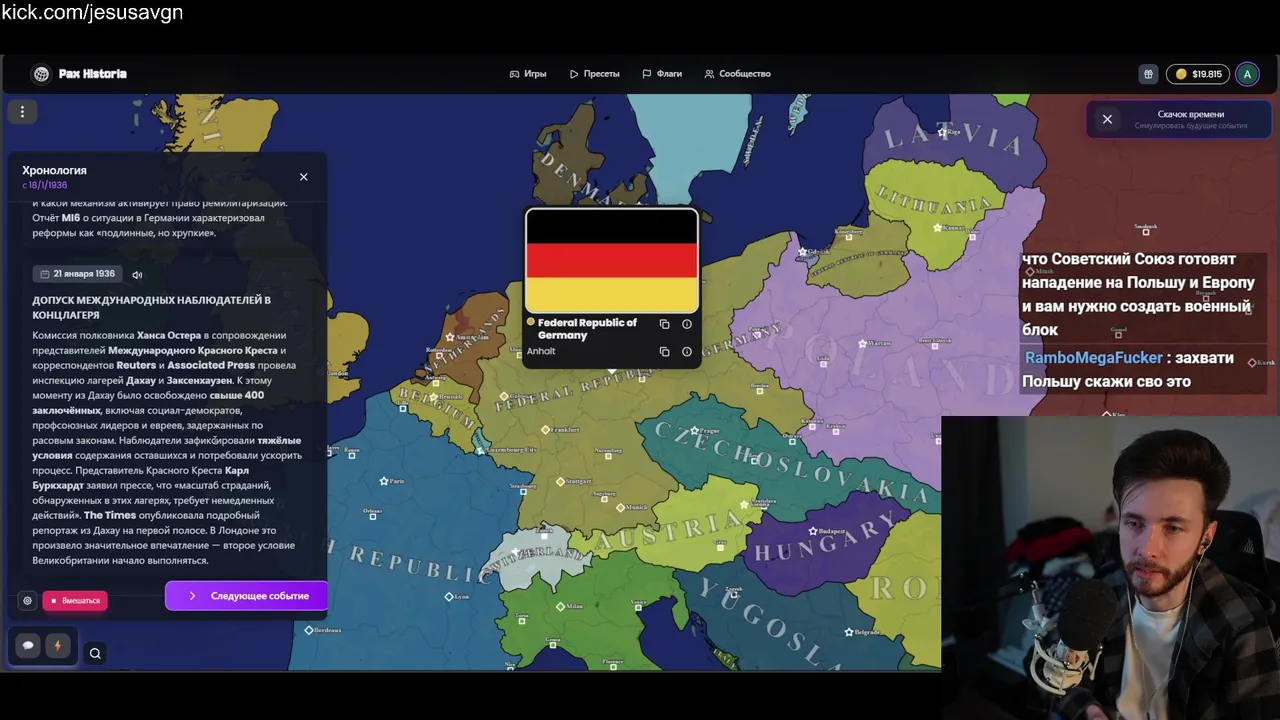1280x720 pixels.
Task: Select Lyon city marker
Action: pos(449,597)
